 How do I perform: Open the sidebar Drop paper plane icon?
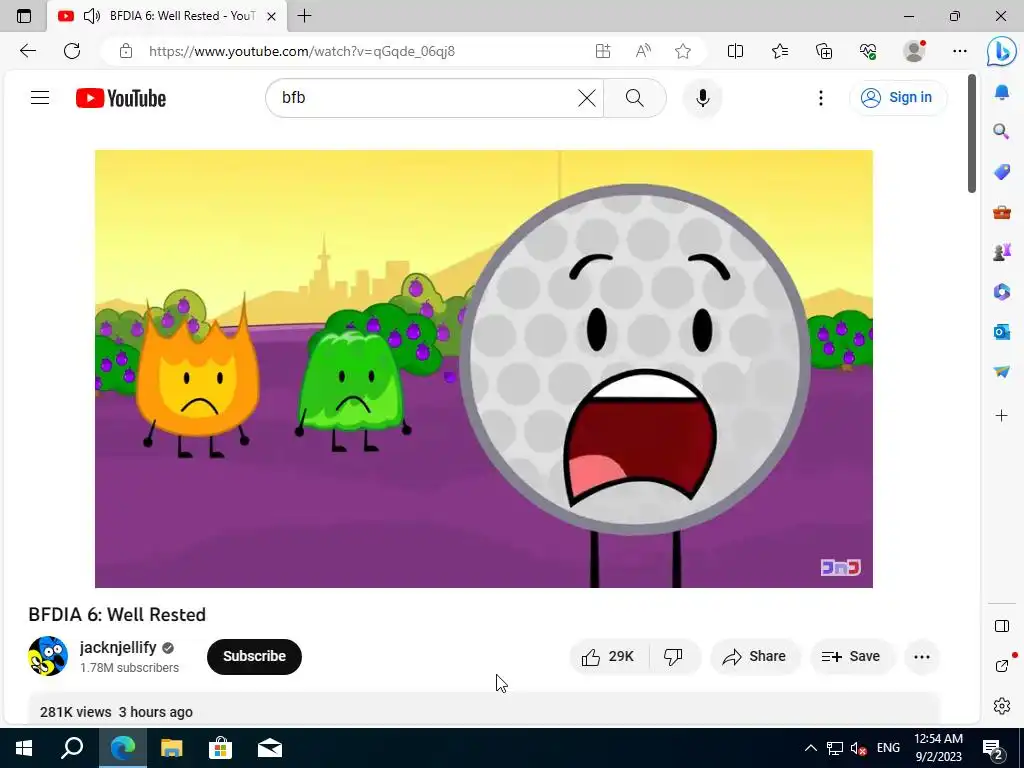pos(1002,372)
